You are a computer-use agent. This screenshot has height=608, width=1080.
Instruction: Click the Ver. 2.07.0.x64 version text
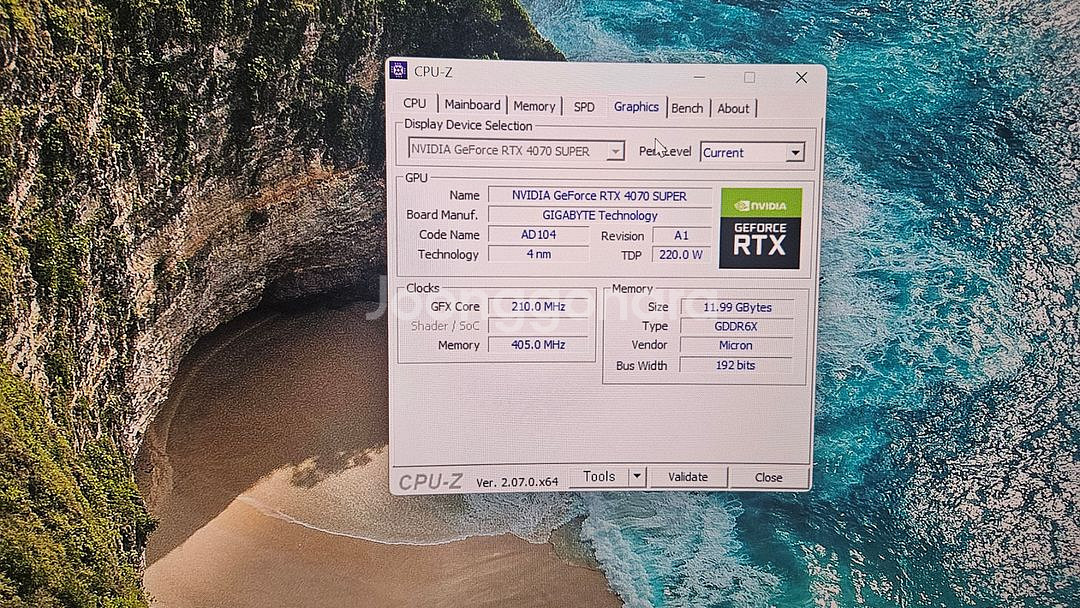pos(517,482)
